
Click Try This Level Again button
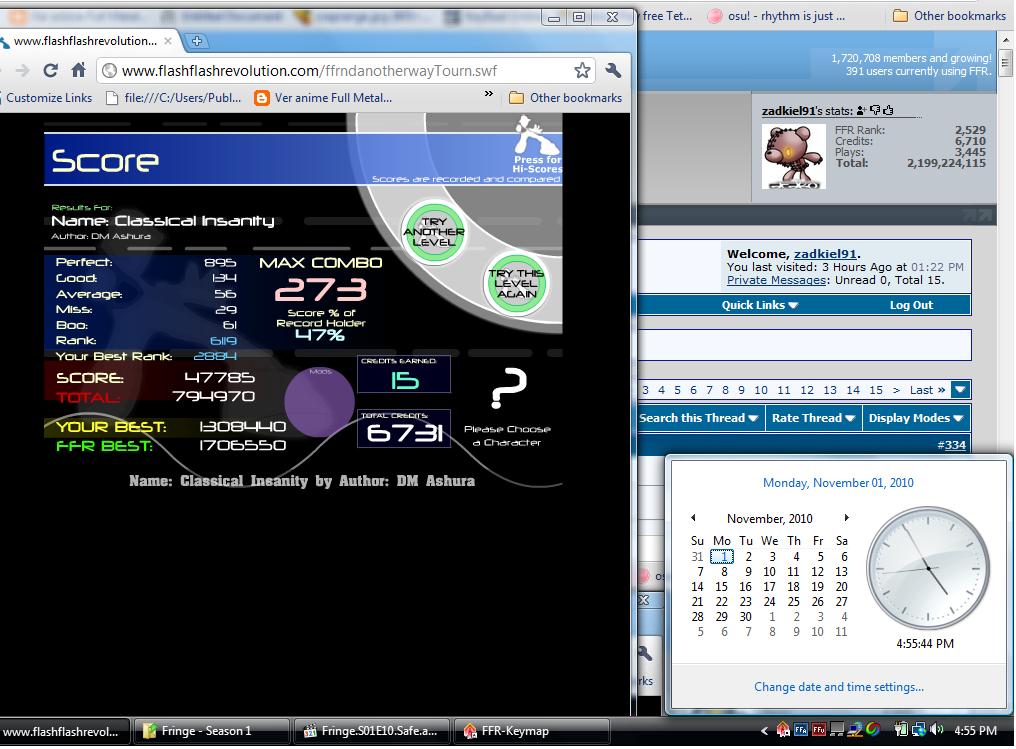tap(516, 283)
